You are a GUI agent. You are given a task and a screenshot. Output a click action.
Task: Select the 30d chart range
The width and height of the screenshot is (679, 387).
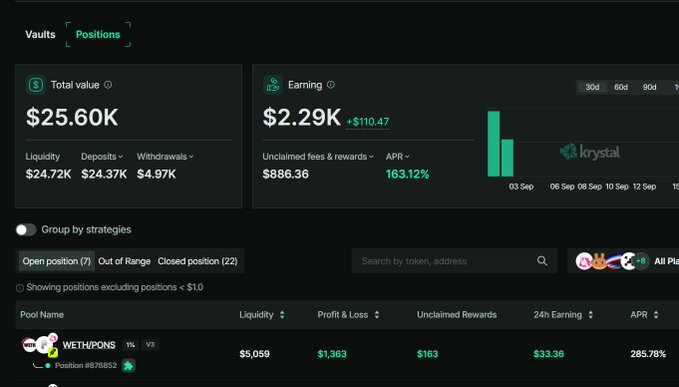tap(592, 87)
